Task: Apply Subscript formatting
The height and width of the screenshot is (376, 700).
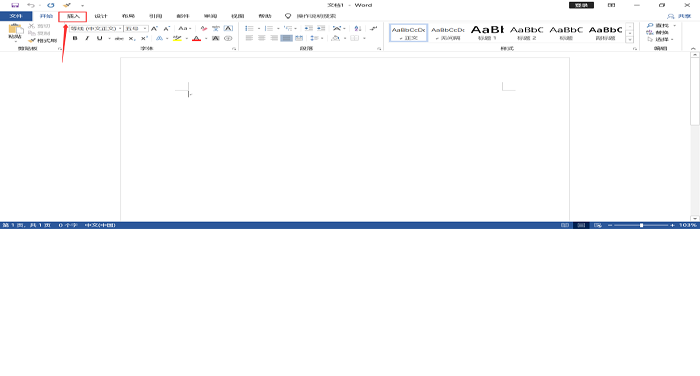Action: pyautogui.click(x=132, y=38)
